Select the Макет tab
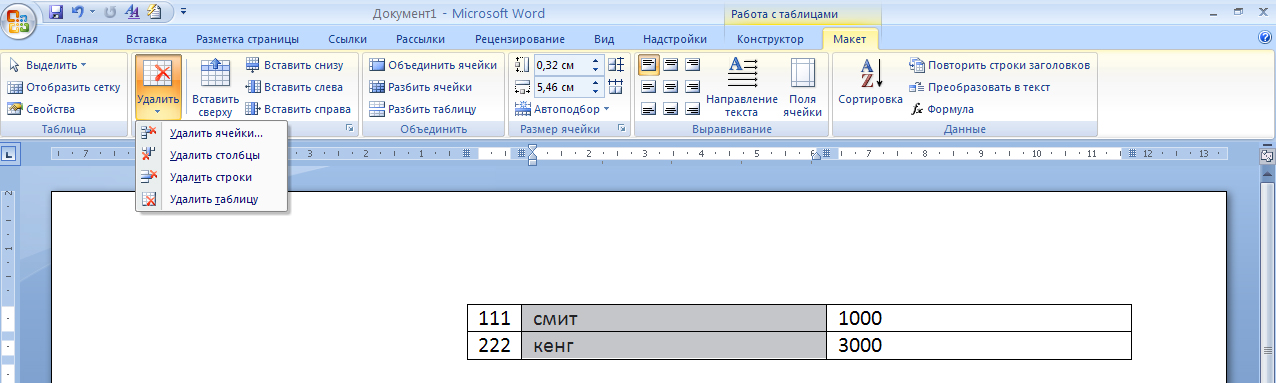The image size is (1276, 383). tap(850, 39)
